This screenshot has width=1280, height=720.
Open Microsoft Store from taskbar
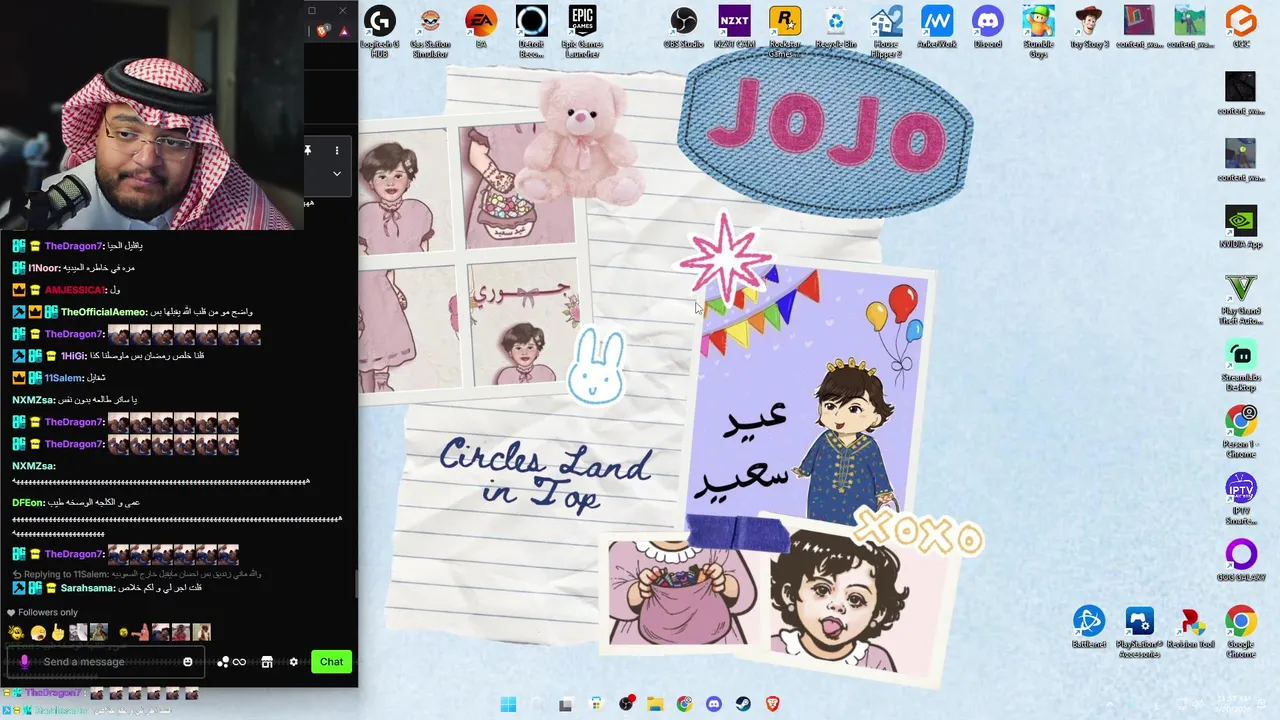tap(596, 704)
